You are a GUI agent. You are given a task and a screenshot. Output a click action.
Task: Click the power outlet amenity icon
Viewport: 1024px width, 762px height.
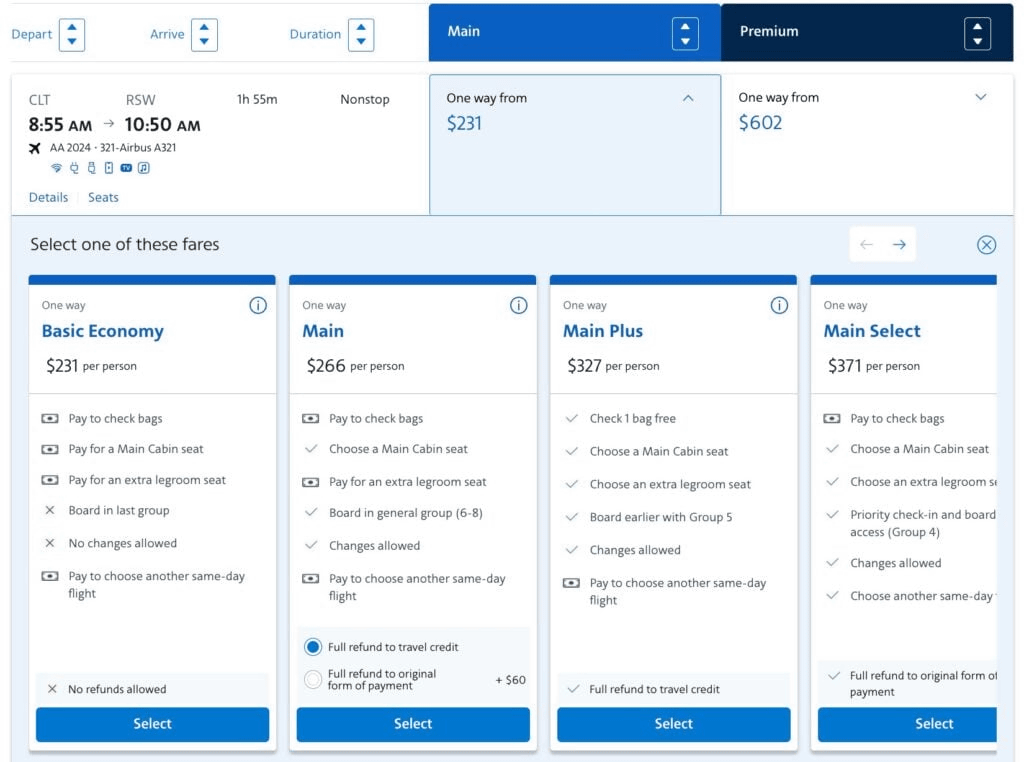[x=74, y=168]
